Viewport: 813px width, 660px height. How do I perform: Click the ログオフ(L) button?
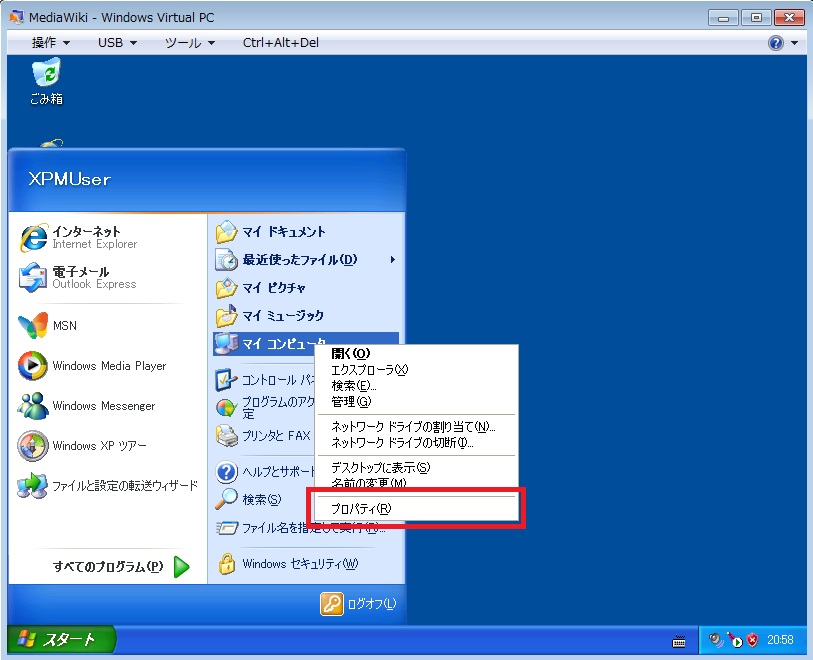(358, 603)
